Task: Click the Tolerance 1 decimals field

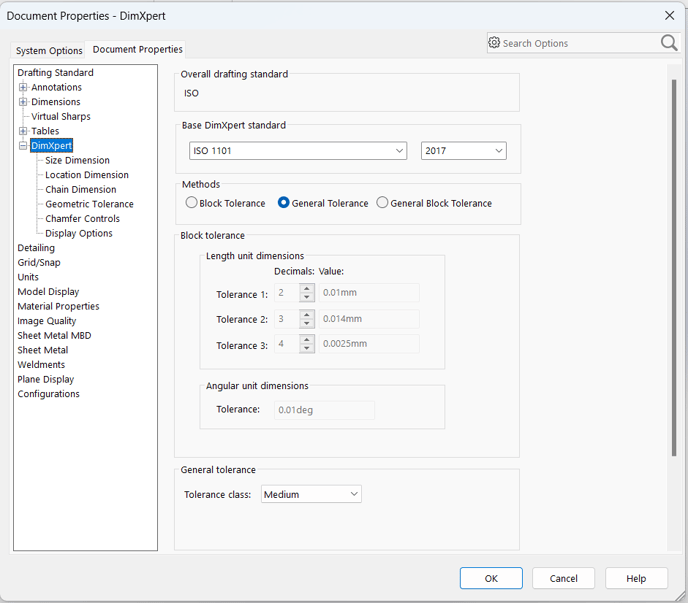Action: pyautogui.click(x=287, y=293)
